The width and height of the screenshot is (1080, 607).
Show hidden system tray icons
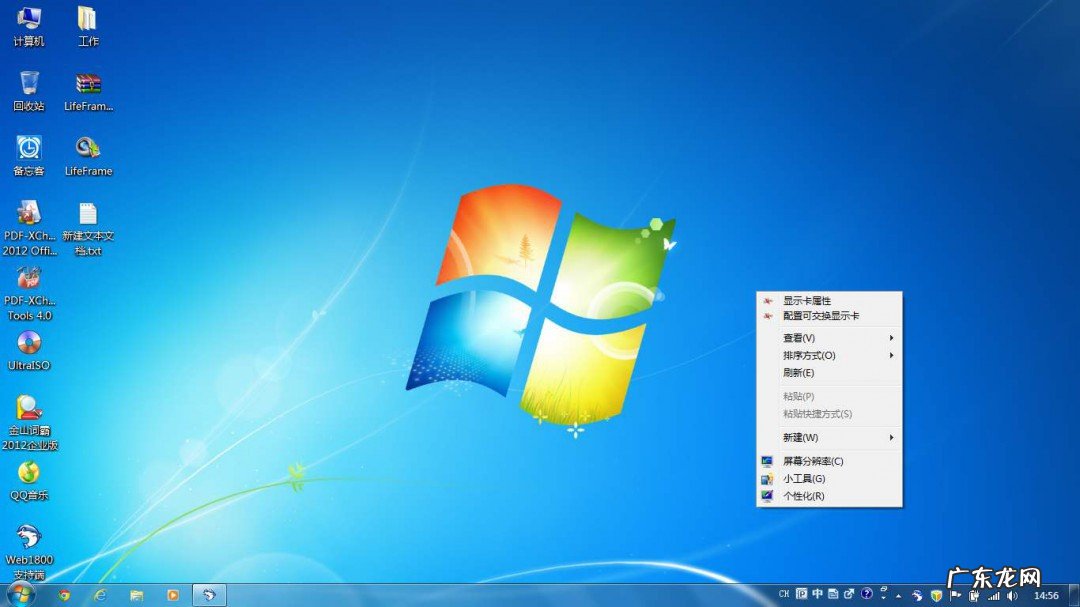[898, 594]
